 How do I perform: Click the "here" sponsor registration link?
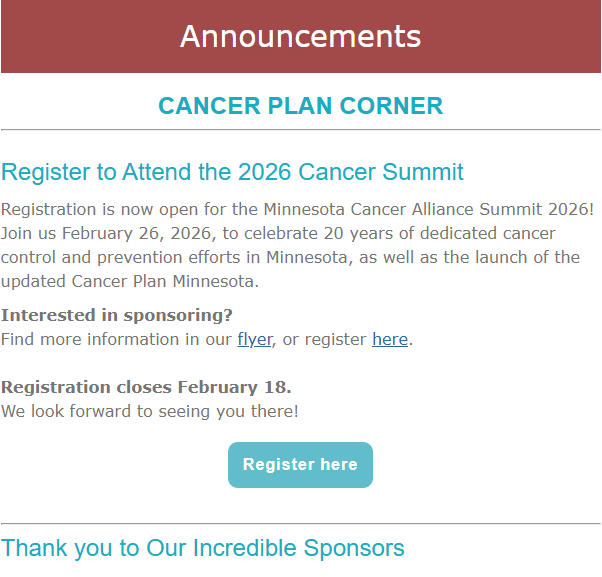pyautogui.click(x=389, y=339)
